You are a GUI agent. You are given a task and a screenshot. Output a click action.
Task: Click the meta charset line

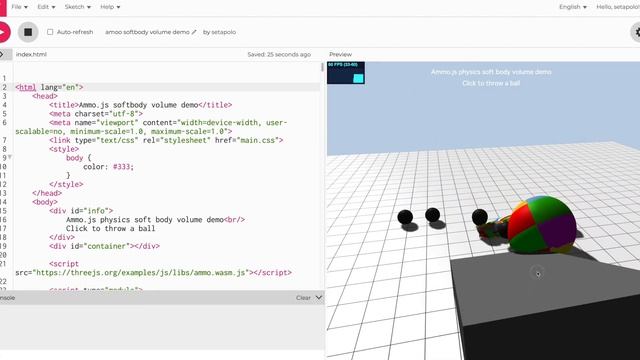pyautogui.click(x=96, y=114)
